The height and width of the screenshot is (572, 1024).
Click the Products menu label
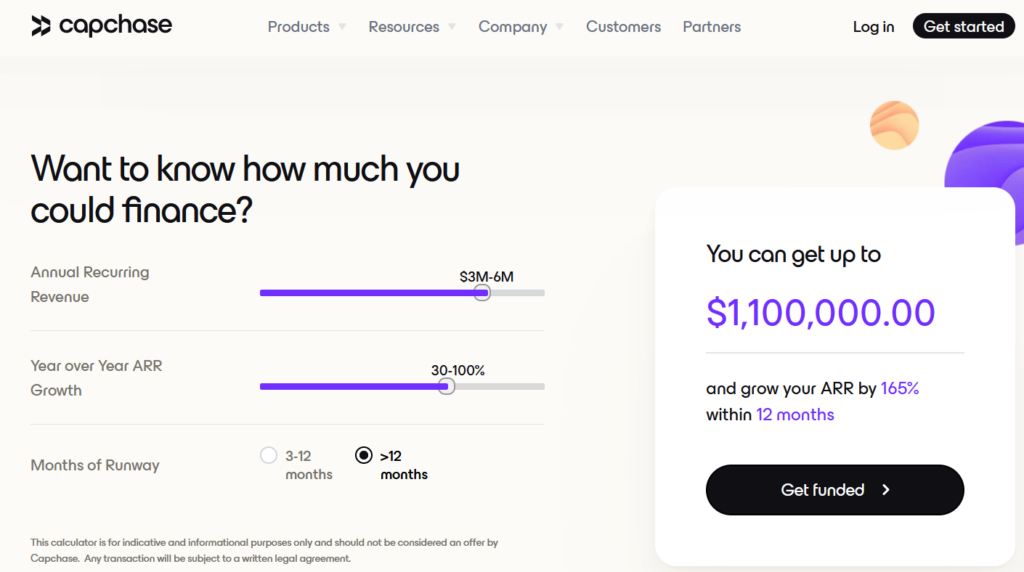click(298, 27)
